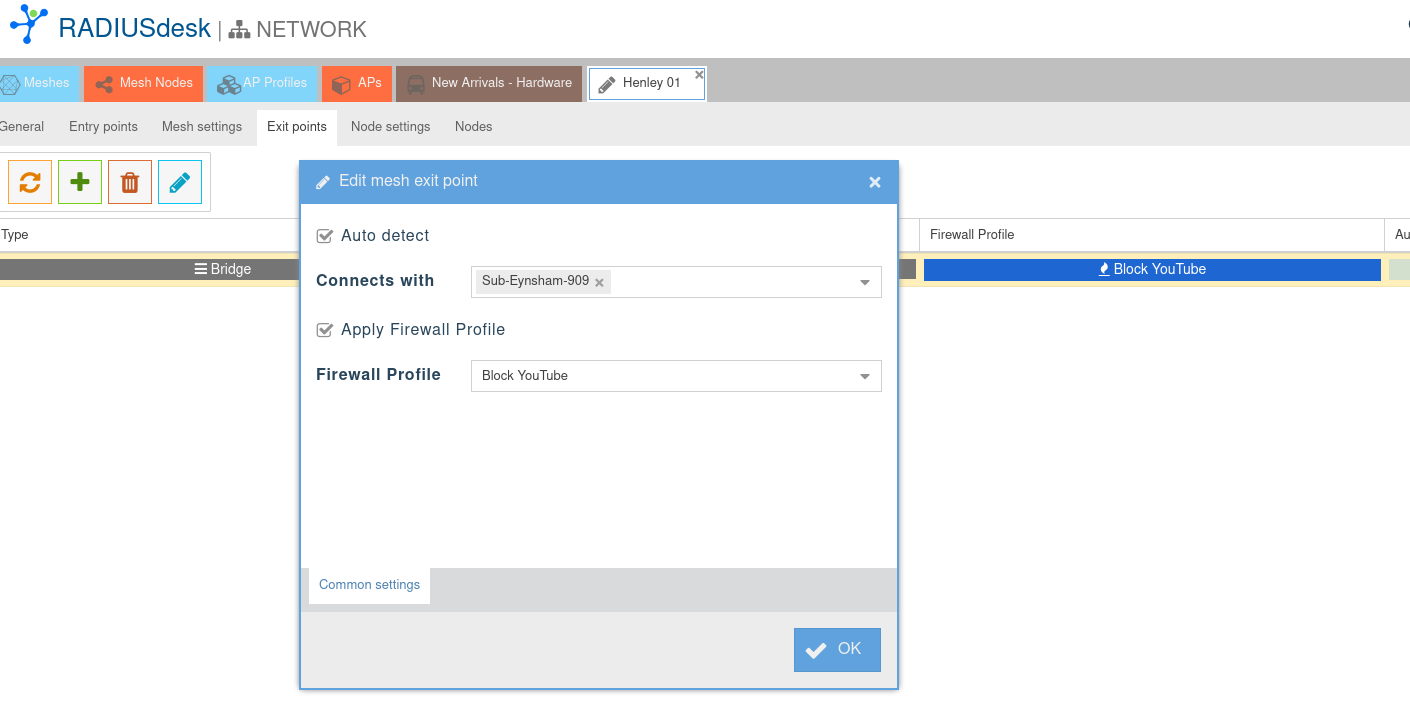Click the trash delete icon
Screen dimensions: 1410x712
pyautogui.click(x=130, y=182)
